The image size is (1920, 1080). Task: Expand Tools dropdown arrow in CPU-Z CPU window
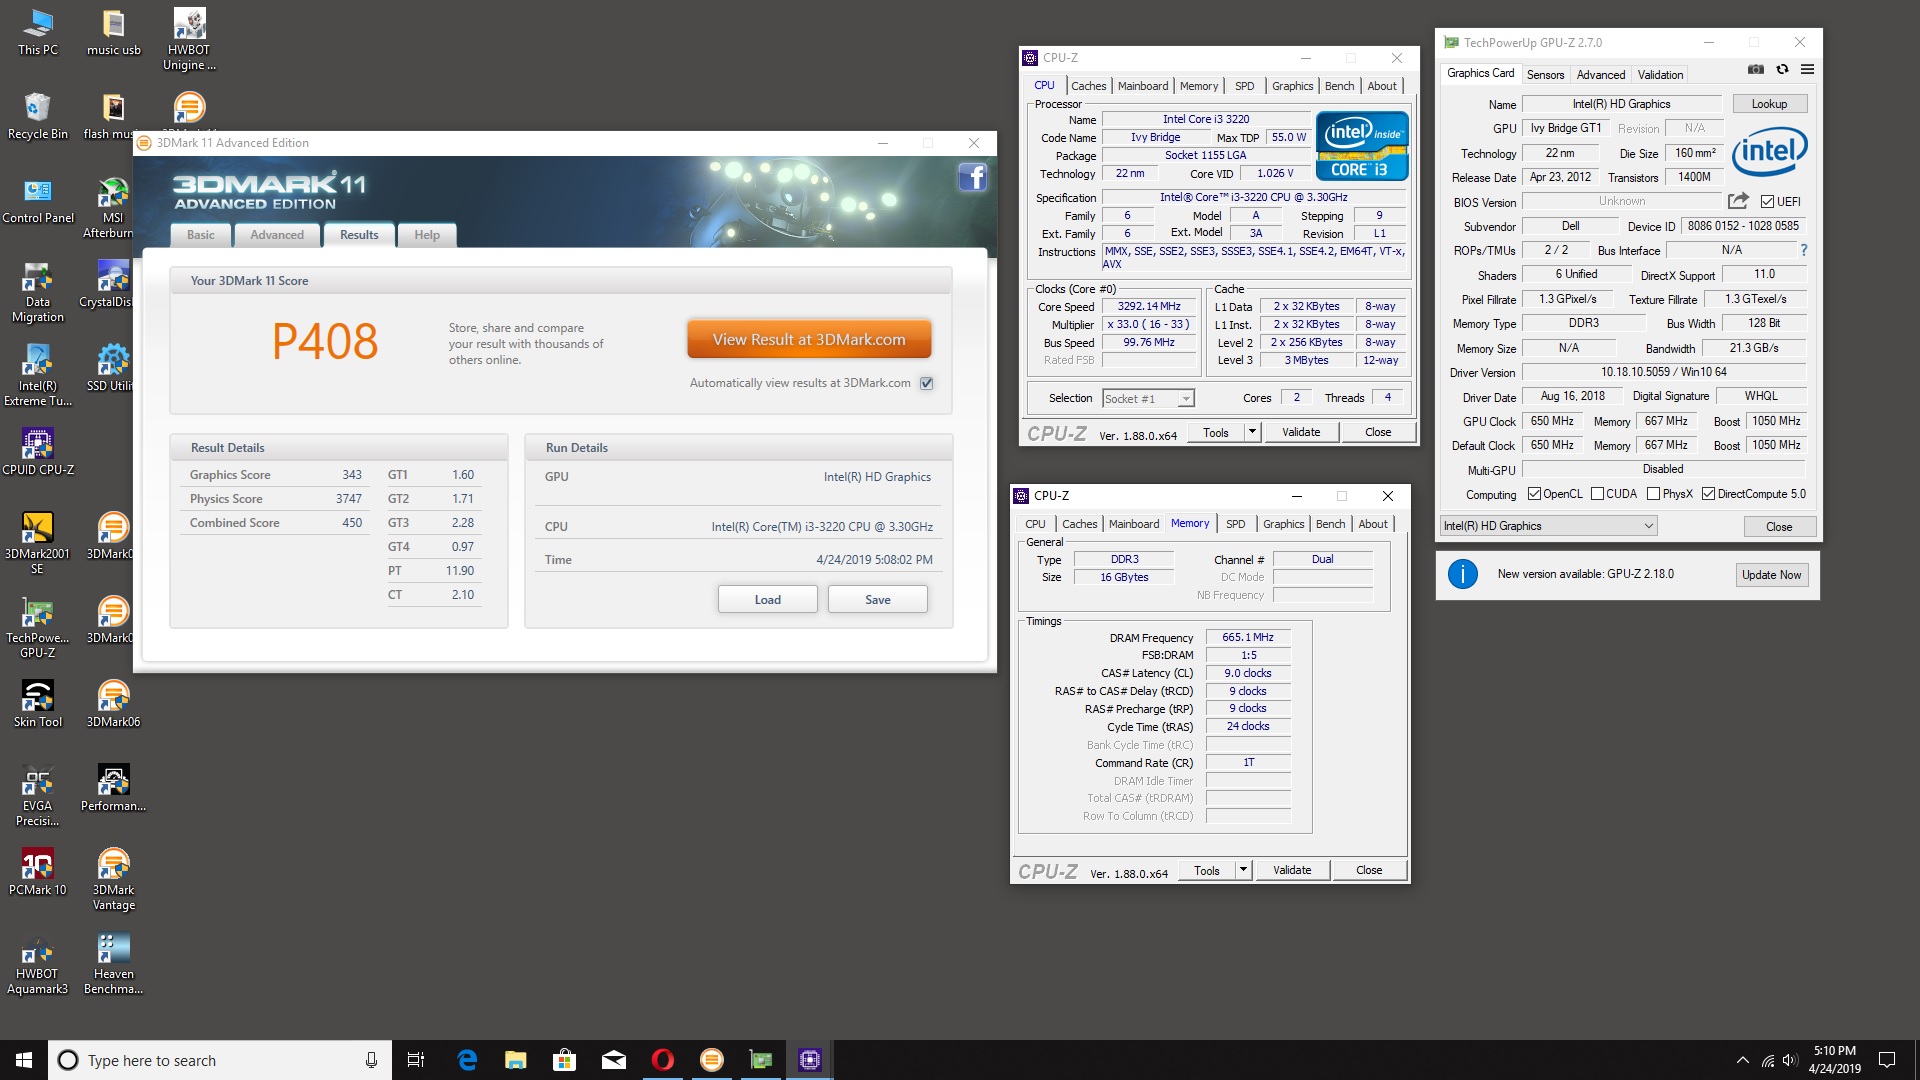click(x=1252, y=432)
